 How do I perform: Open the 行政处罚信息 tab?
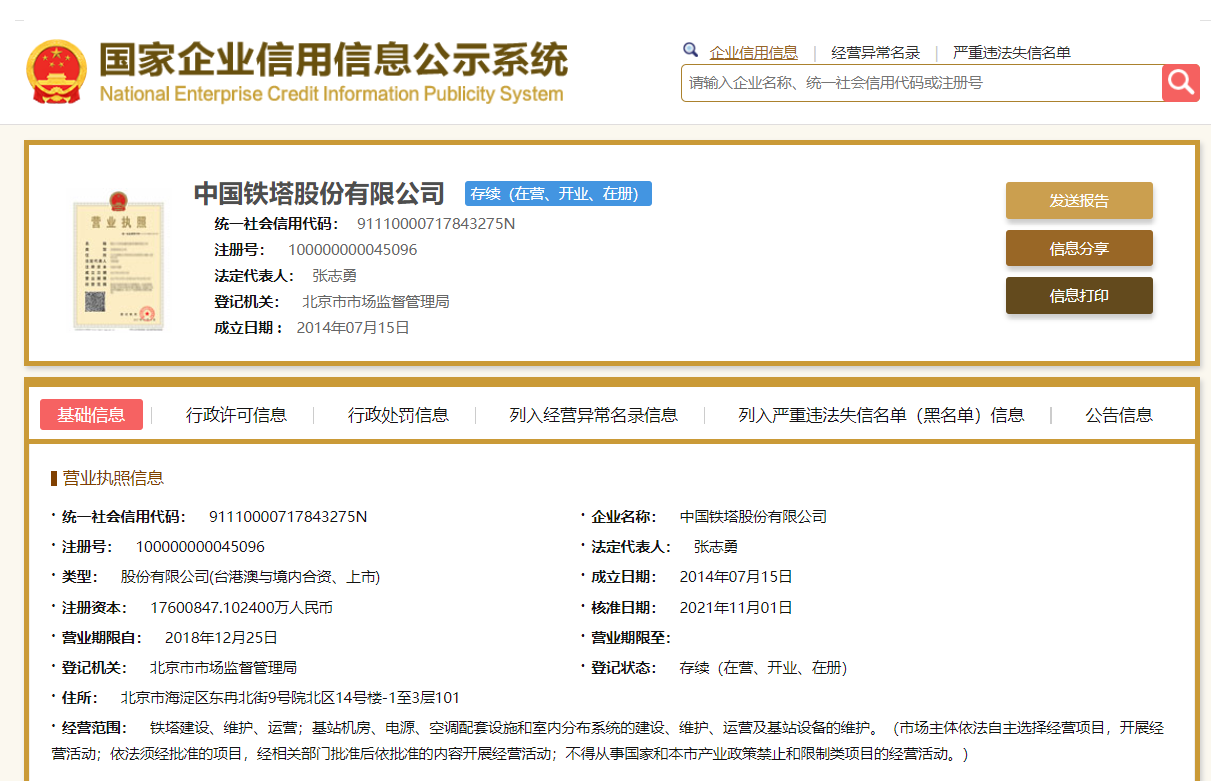tap(398, 415)
